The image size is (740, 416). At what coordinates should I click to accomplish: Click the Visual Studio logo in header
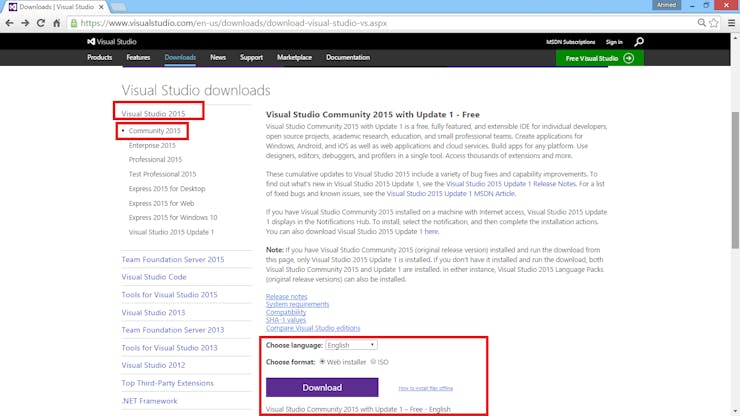[112, 42]
